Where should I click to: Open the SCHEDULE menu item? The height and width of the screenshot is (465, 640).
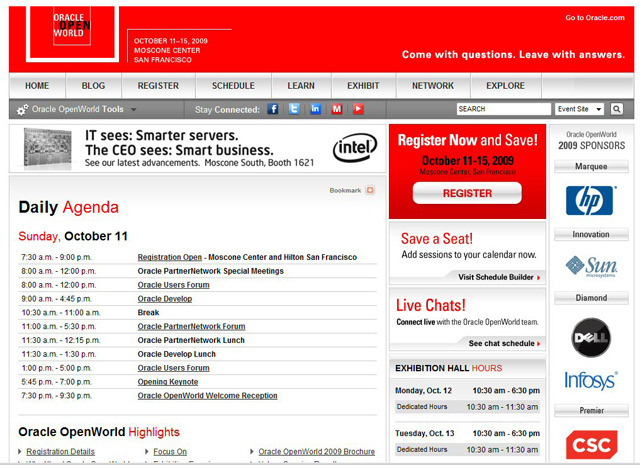click(233, 86)
